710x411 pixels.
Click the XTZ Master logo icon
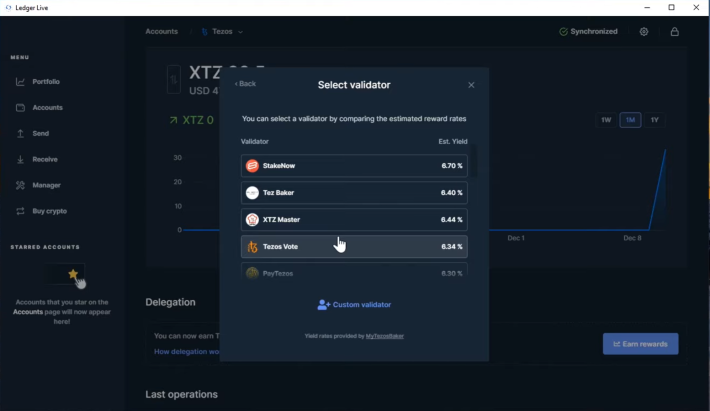point(252,220)
